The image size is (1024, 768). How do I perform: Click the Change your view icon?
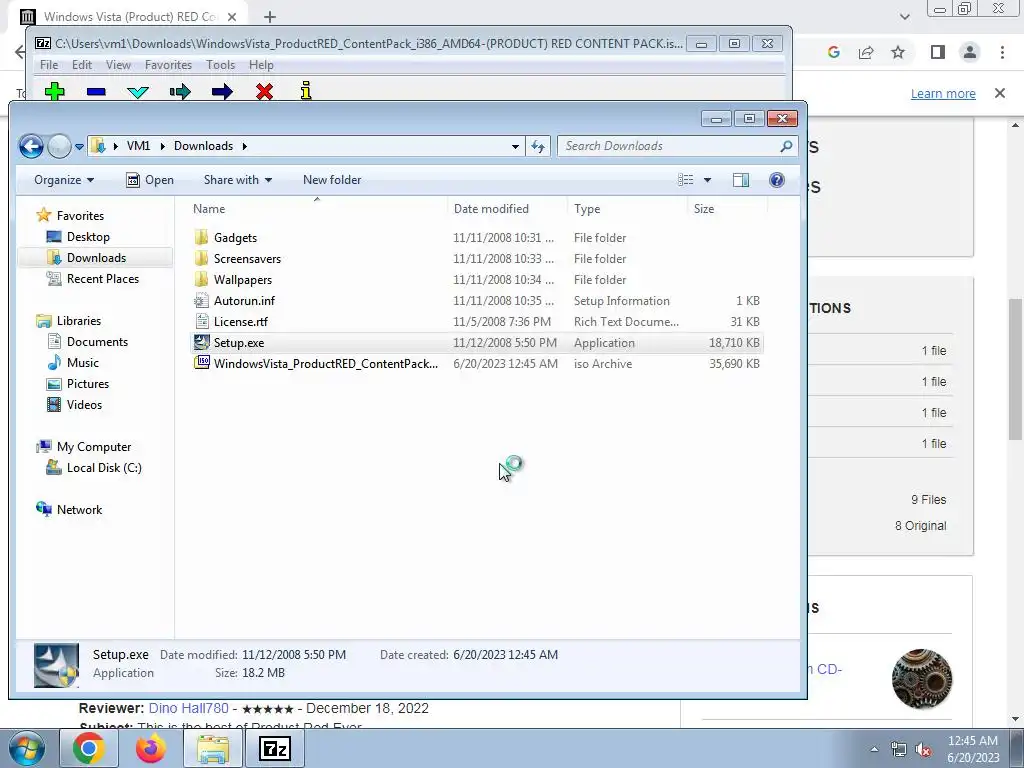tap(686, 180)
